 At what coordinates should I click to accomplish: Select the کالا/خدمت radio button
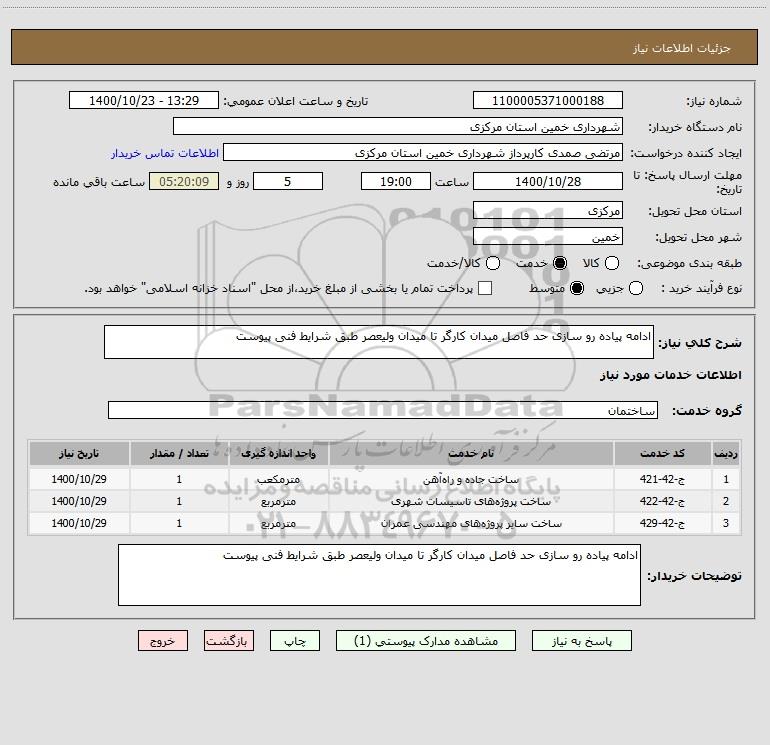click(493, 263)
